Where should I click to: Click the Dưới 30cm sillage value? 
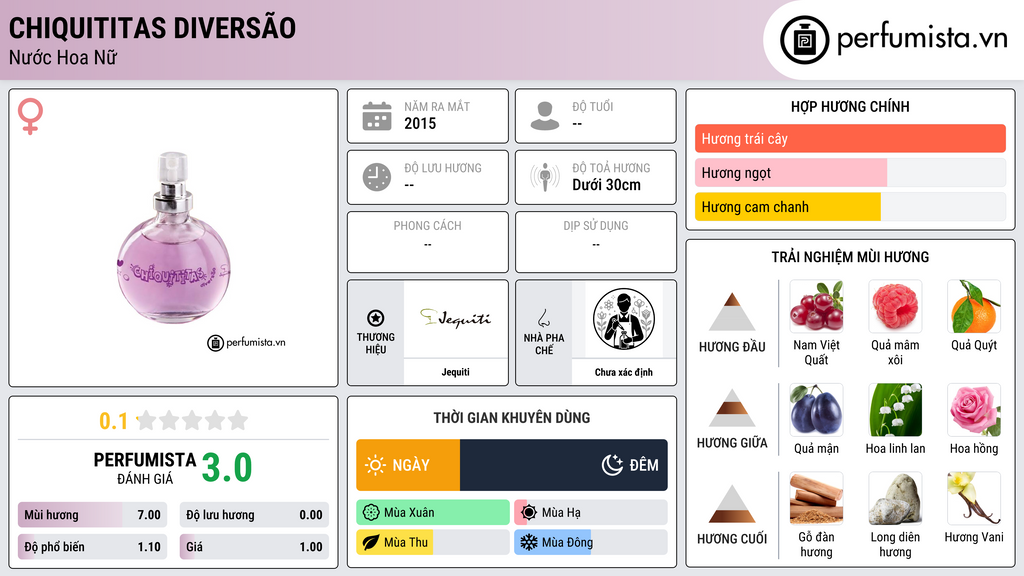606,185
